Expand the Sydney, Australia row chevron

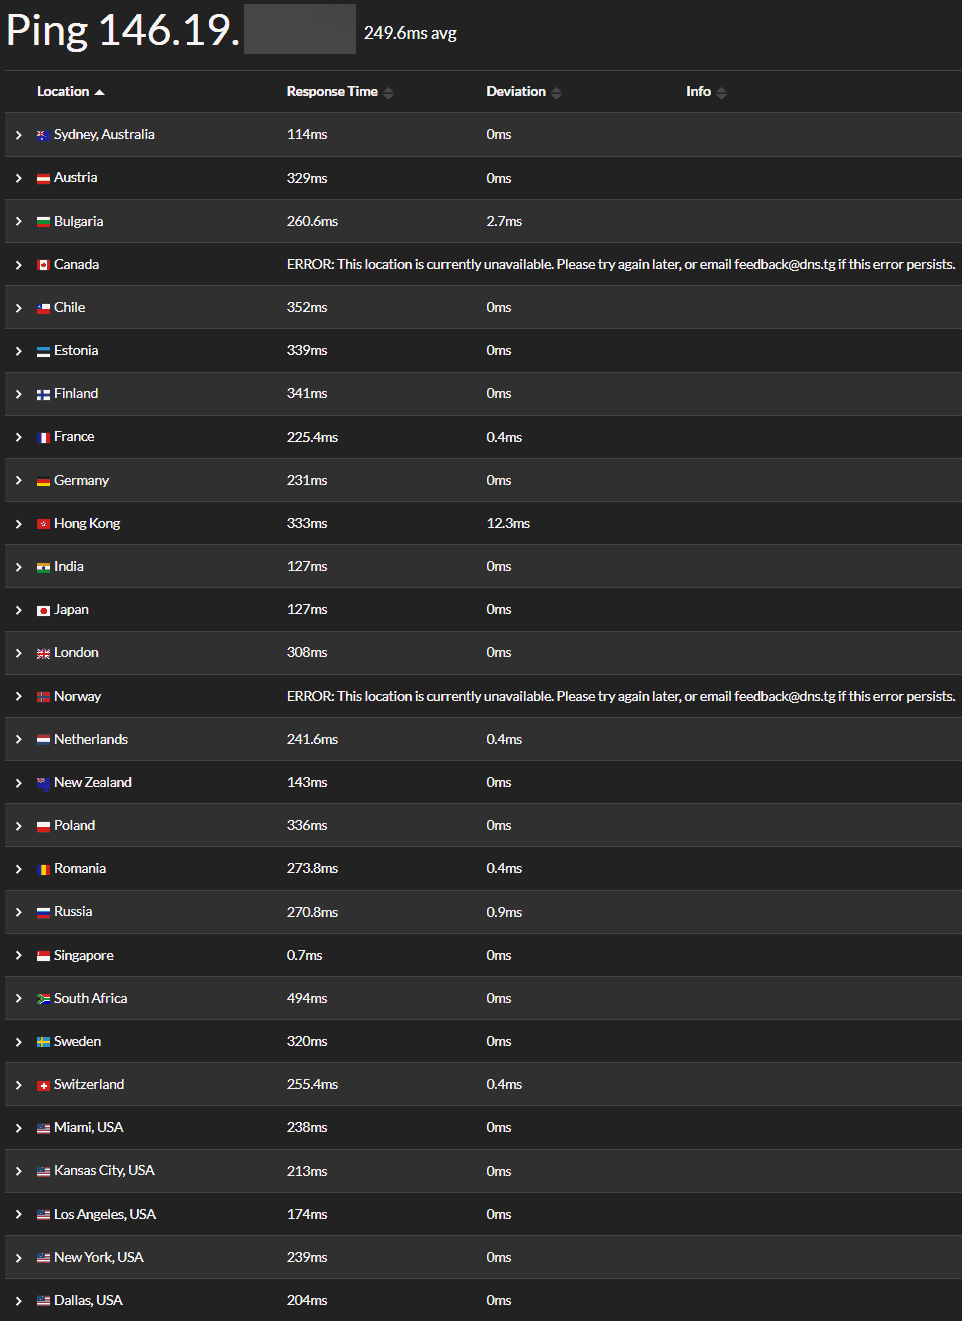[x=18, y=135]
